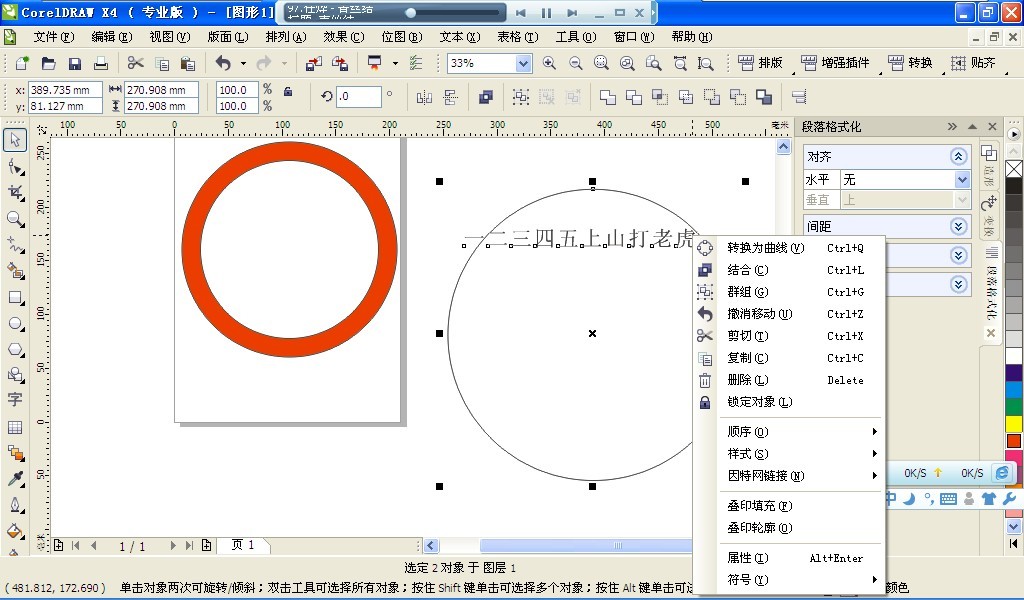Select the Pick tool in the toolbox
1024x600 pixels.
[15, 140]
